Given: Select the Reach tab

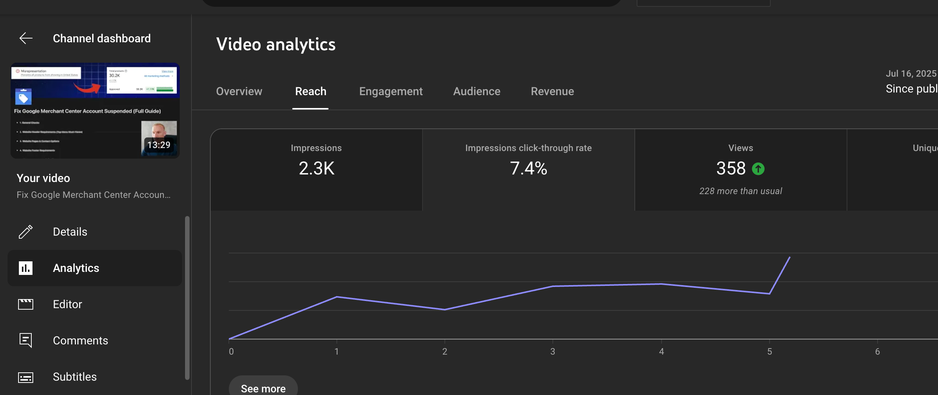Looking at the screenshot, I should pos(310,92).
